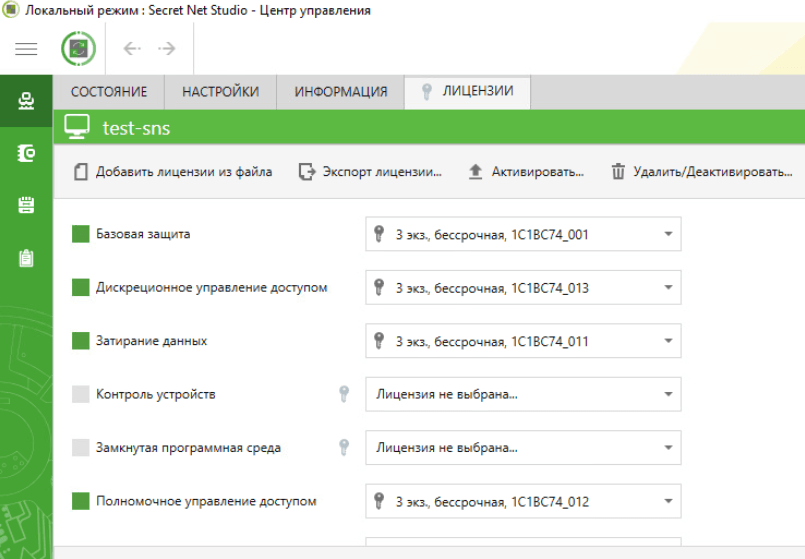Expand the Базовая защита license dropdown
The width and height of the screenshot is (805, 559).
pos(667,234)
